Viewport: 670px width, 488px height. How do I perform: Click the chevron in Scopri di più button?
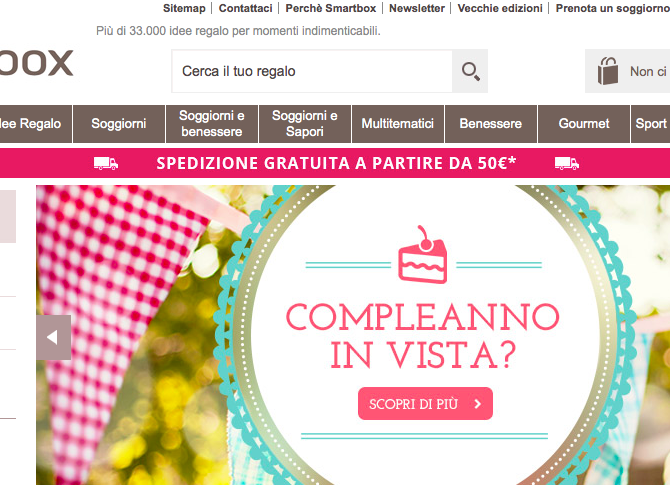[478, 404]
